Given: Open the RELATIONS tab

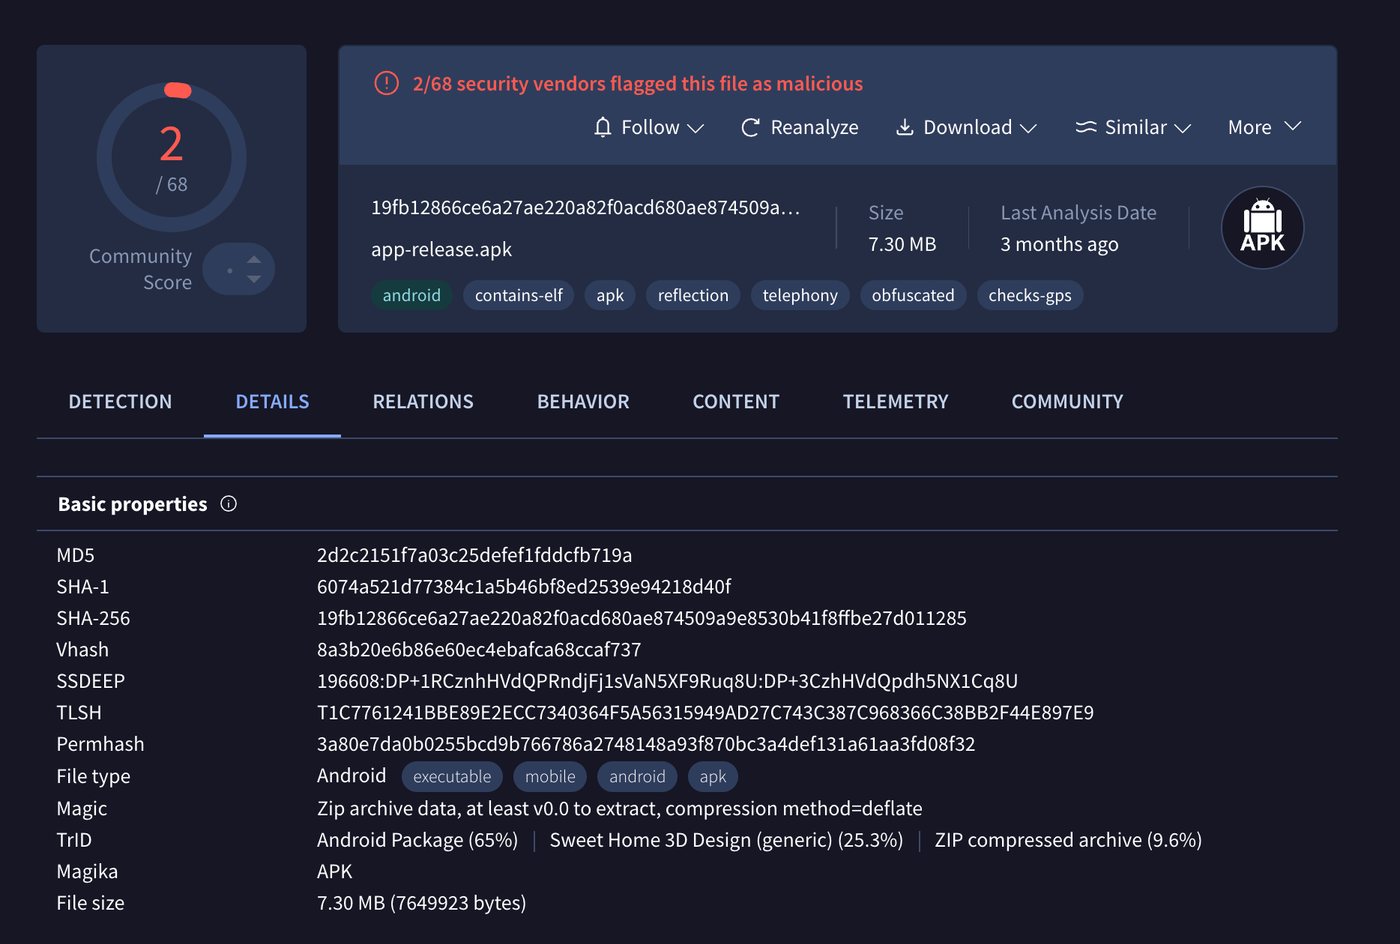Looking at the screenshot, I should point(423,401).
